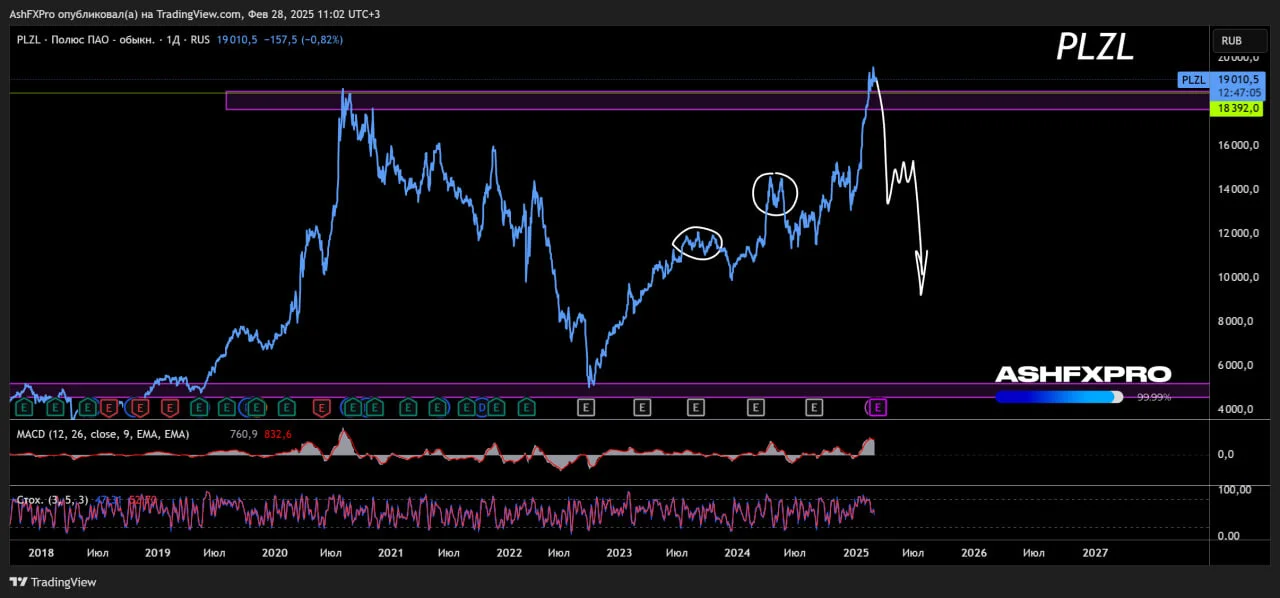This screenshot has width=1280, height=598.
Task: Click the 2026 label on time axis
Action: (x=973, y=552)
